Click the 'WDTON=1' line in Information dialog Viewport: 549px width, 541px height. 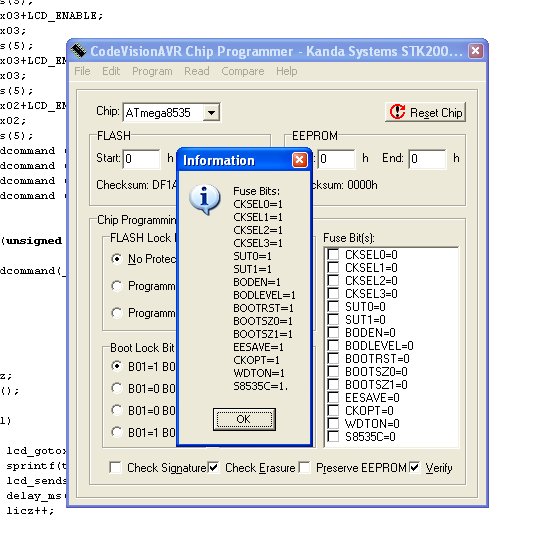pos(259,373)
